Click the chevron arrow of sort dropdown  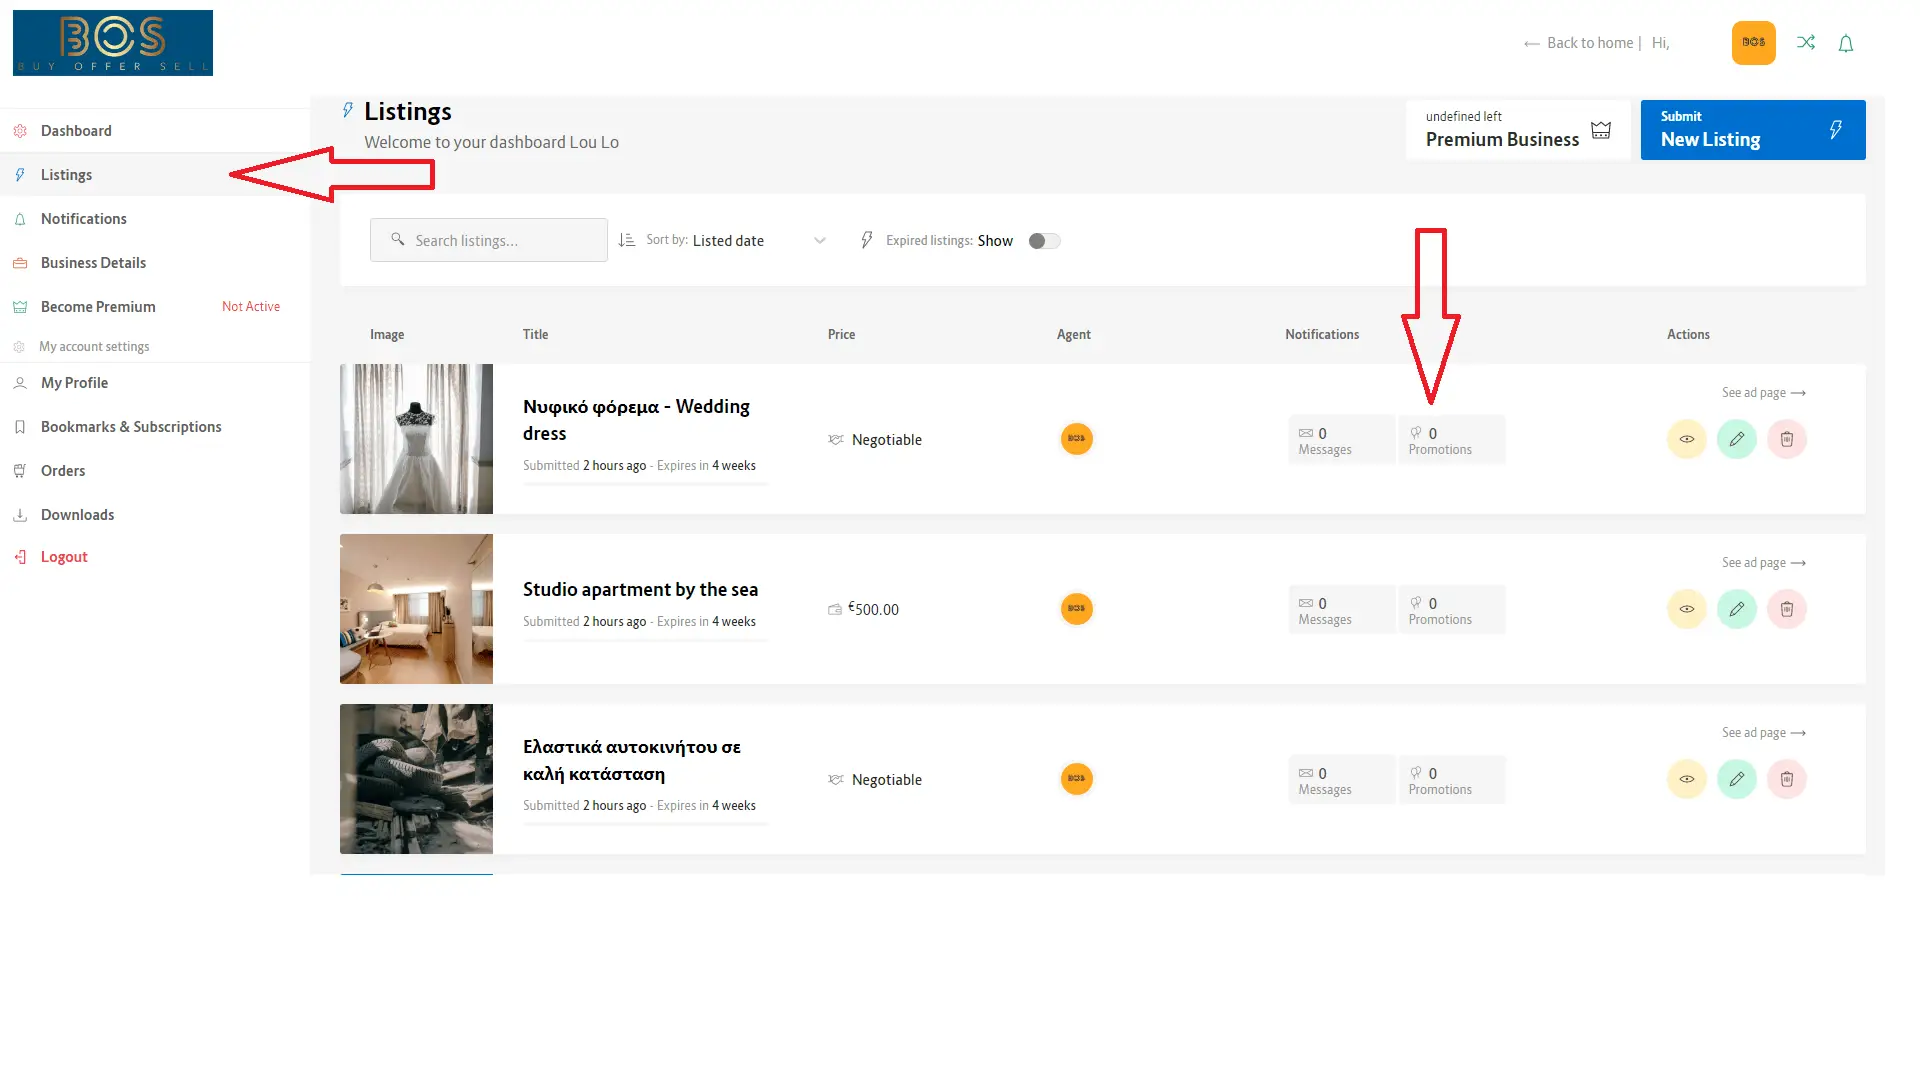pyautogui.click(x=820, y=241)
